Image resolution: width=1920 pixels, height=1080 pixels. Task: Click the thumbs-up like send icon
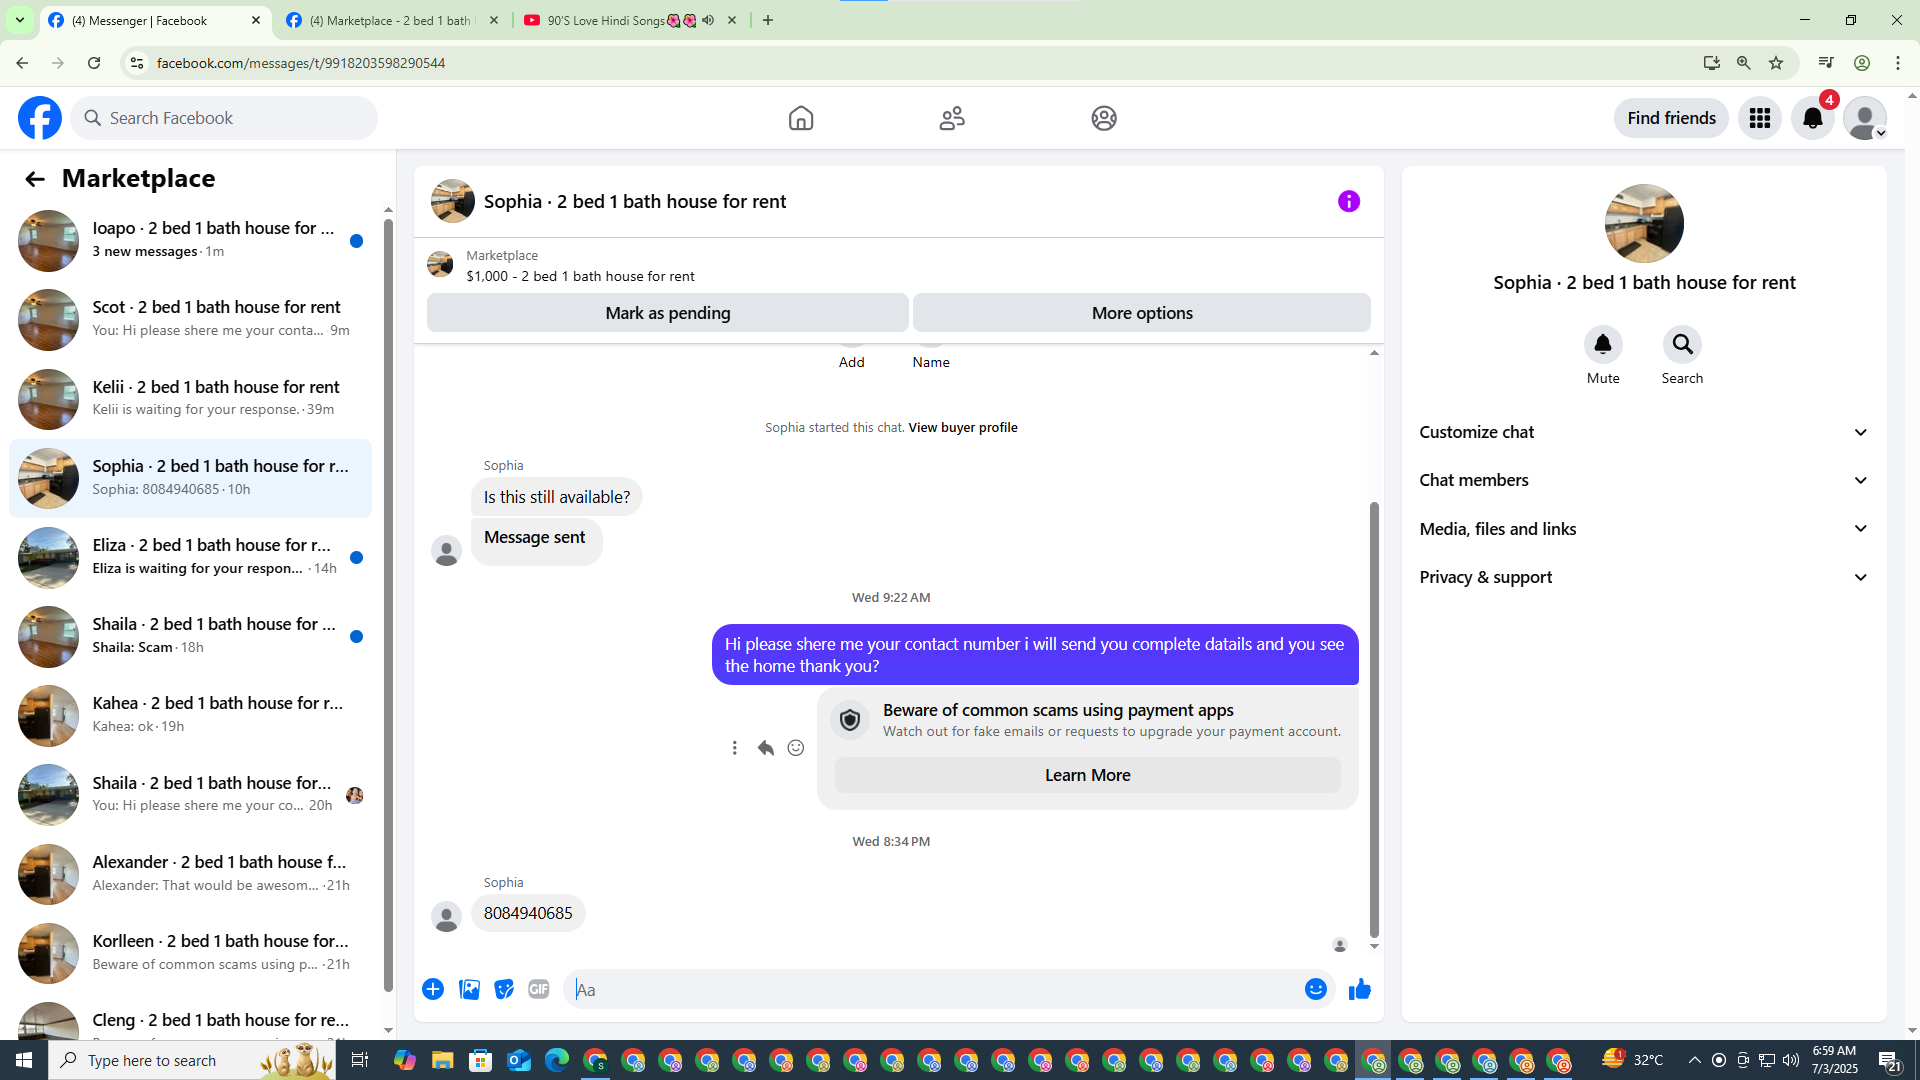pyautogui.click(x=1359, y=990)
